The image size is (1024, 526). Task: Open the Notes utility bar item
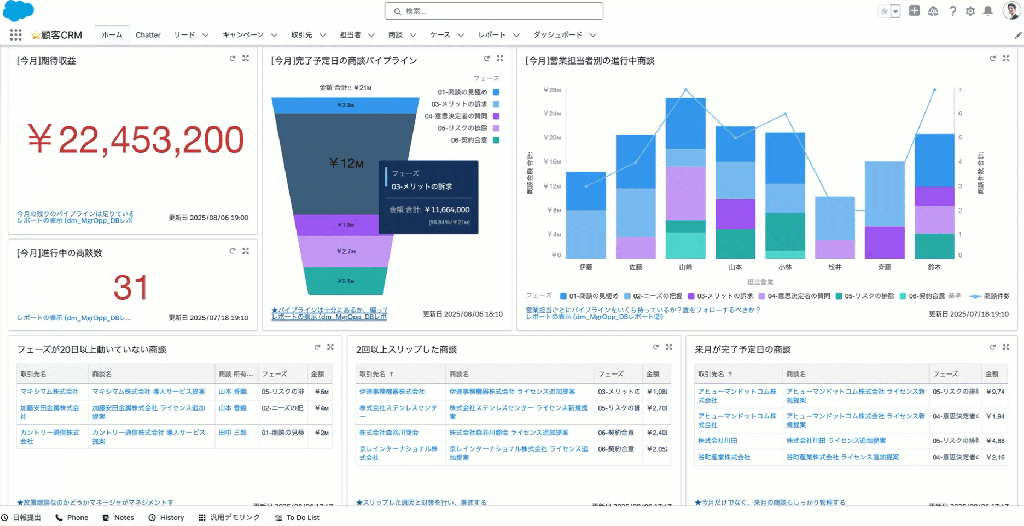pos(119,518)
